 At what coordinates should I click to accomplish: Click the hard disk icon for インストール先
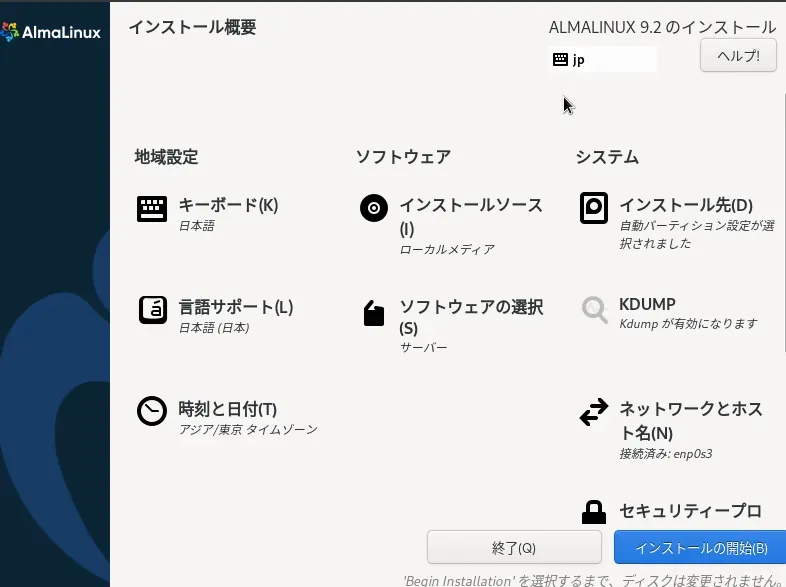click(594, 208)
